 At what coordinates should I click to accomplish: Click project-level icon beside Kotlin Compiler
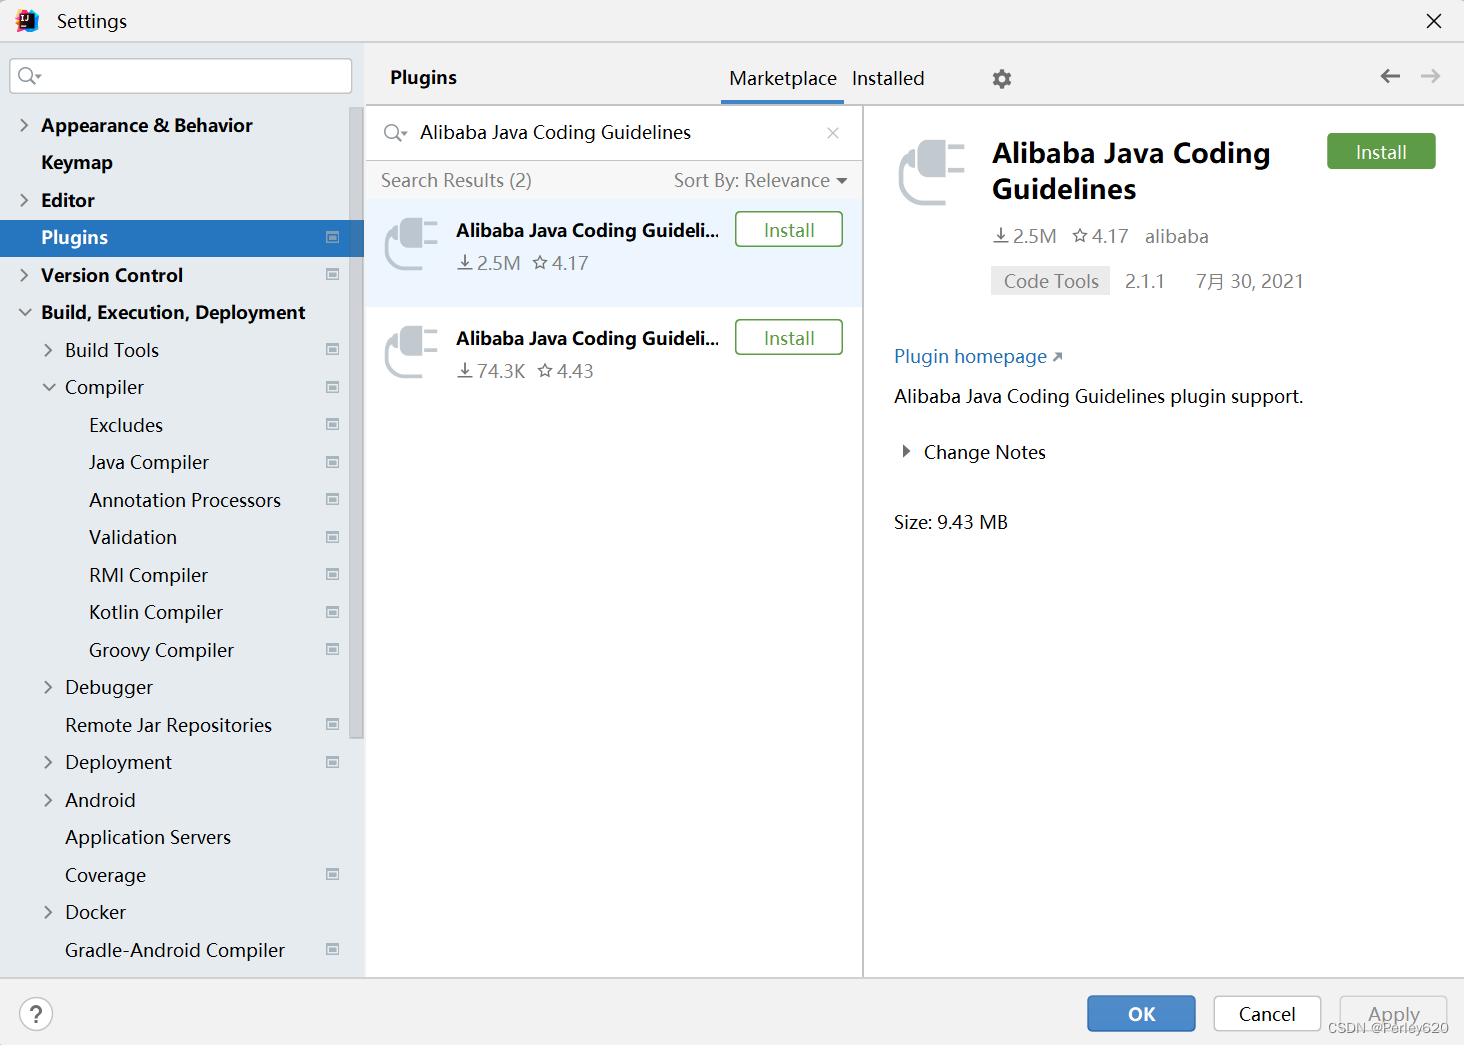pyautogui.click(x=333, y=612)
